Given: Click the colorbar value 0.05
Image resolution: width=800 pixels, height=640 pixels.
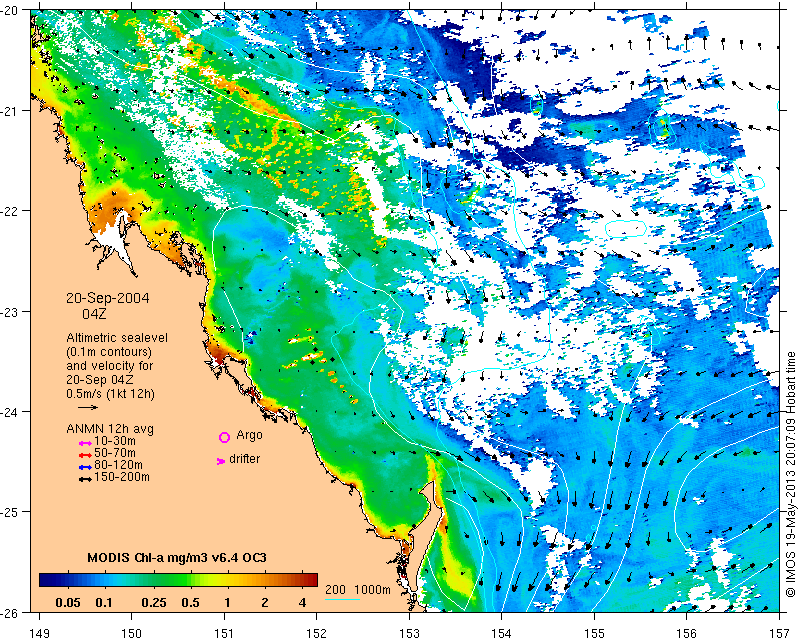Looking at the screenshot, I should (67, 603).
